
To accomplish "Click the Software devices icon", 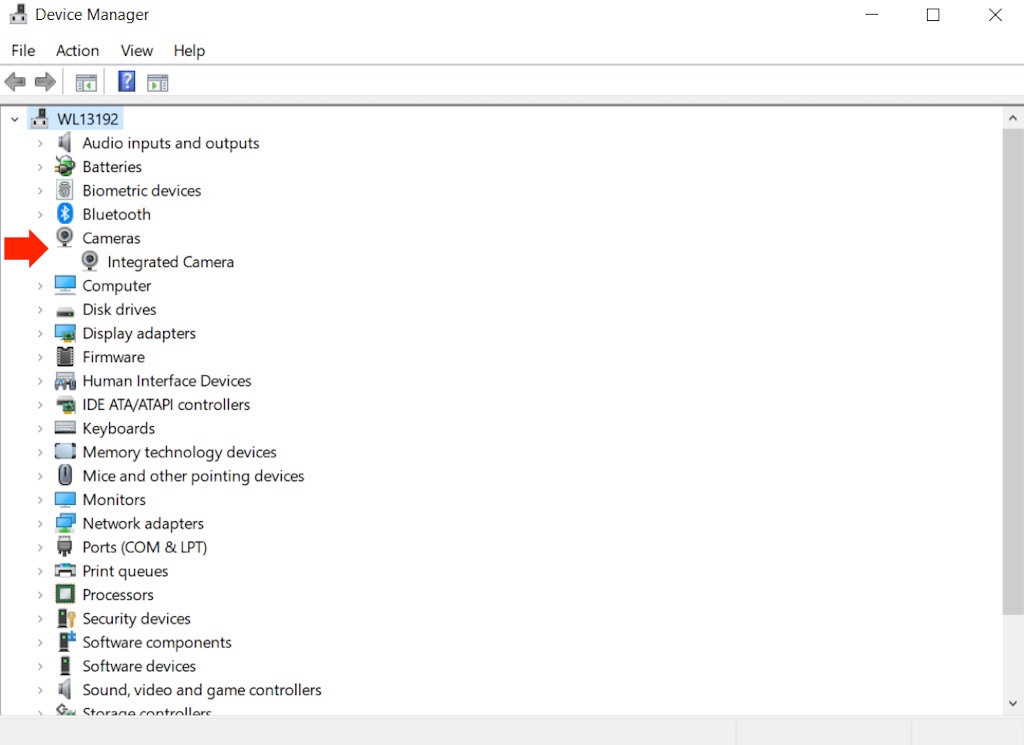I will 65,665.
